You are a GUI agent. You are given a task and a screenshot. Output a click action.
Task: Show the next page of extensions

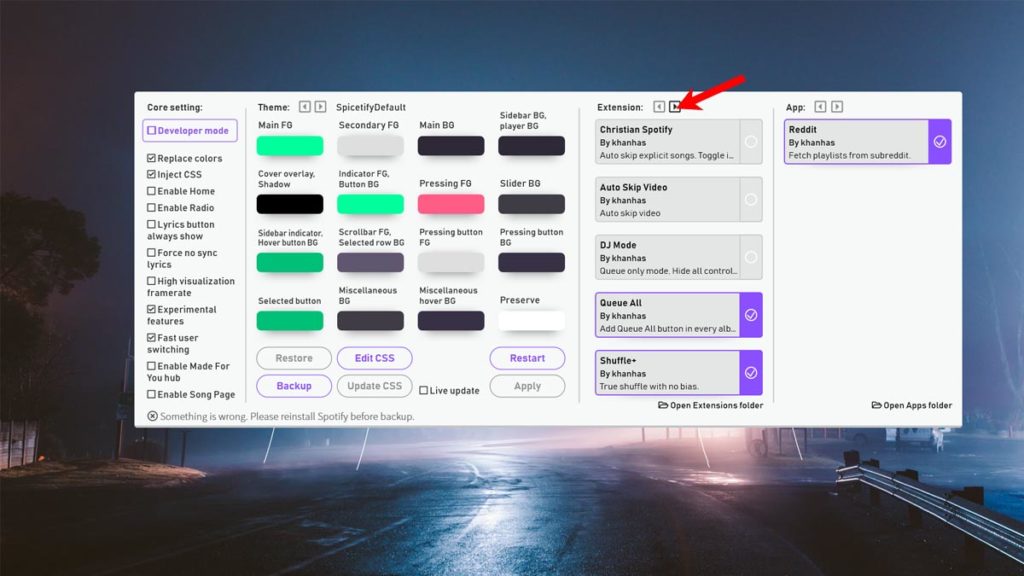[675, 106]
